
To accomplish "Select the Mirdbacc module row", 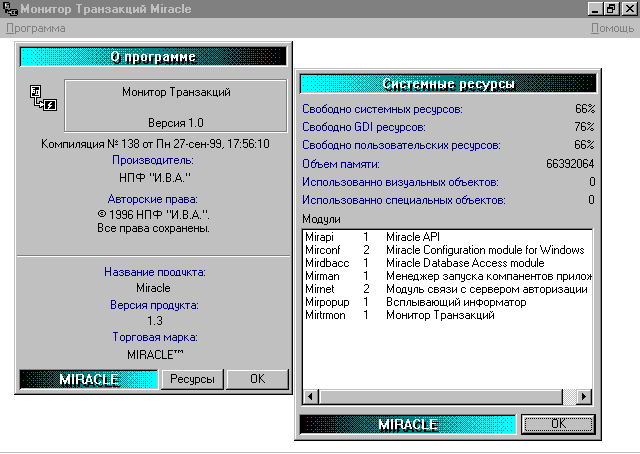I will point(448,263).
